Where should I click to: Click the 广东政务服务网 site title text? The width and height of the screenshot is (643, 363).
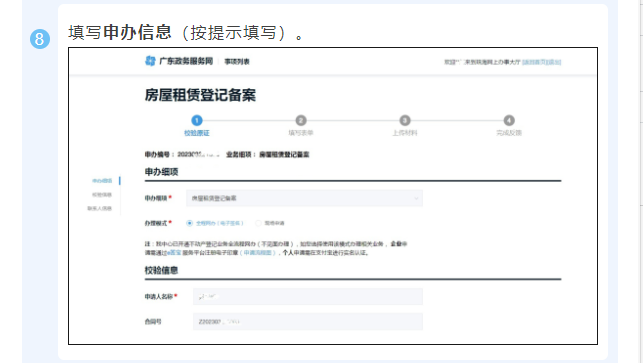click(x=186, y=61)
